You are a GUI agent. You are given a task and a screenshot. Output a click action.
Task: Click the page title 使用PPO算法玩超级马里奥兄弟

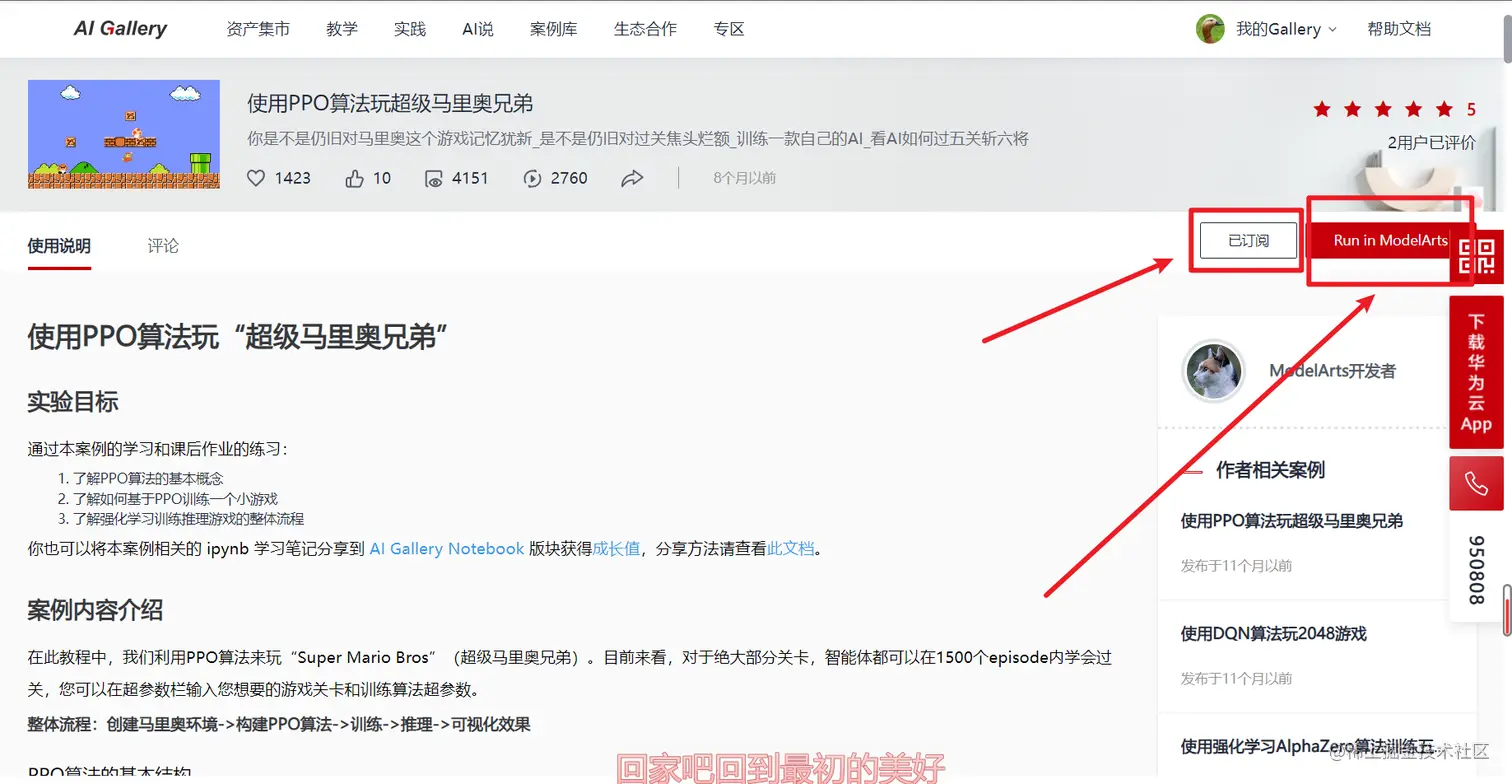[390, 103]
